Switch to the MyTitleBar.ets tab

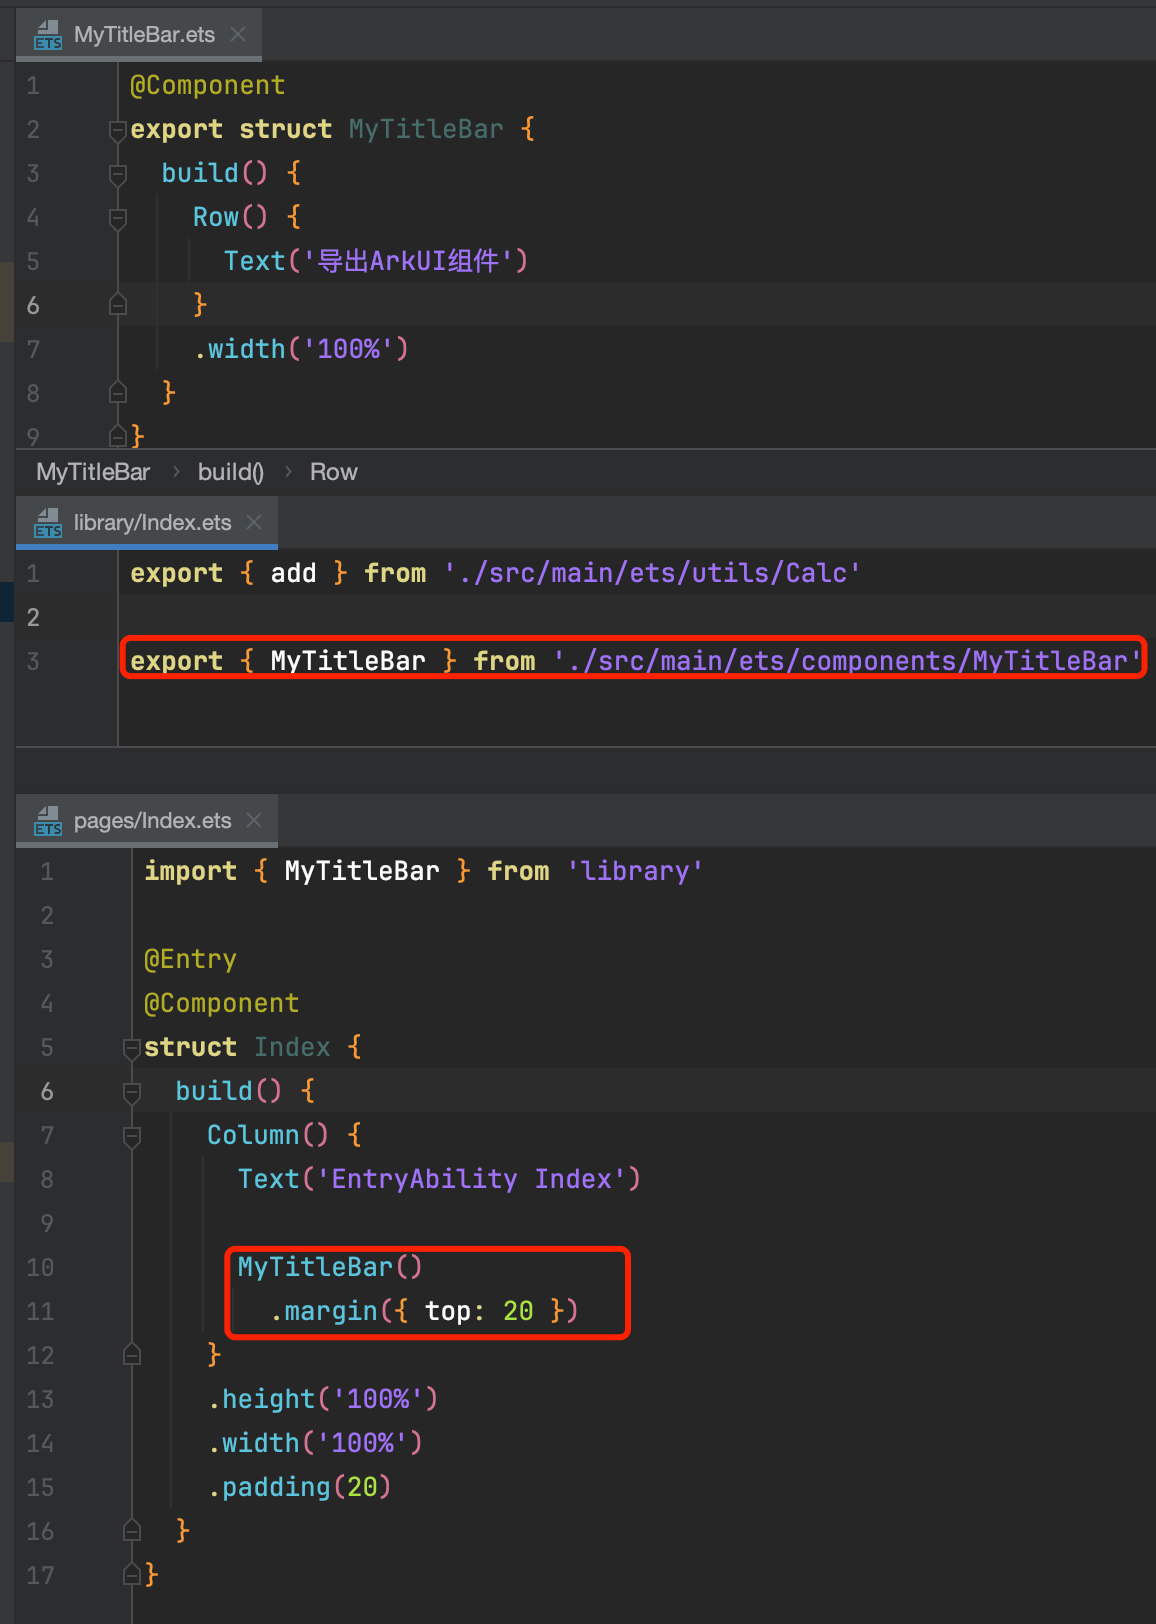139,35
